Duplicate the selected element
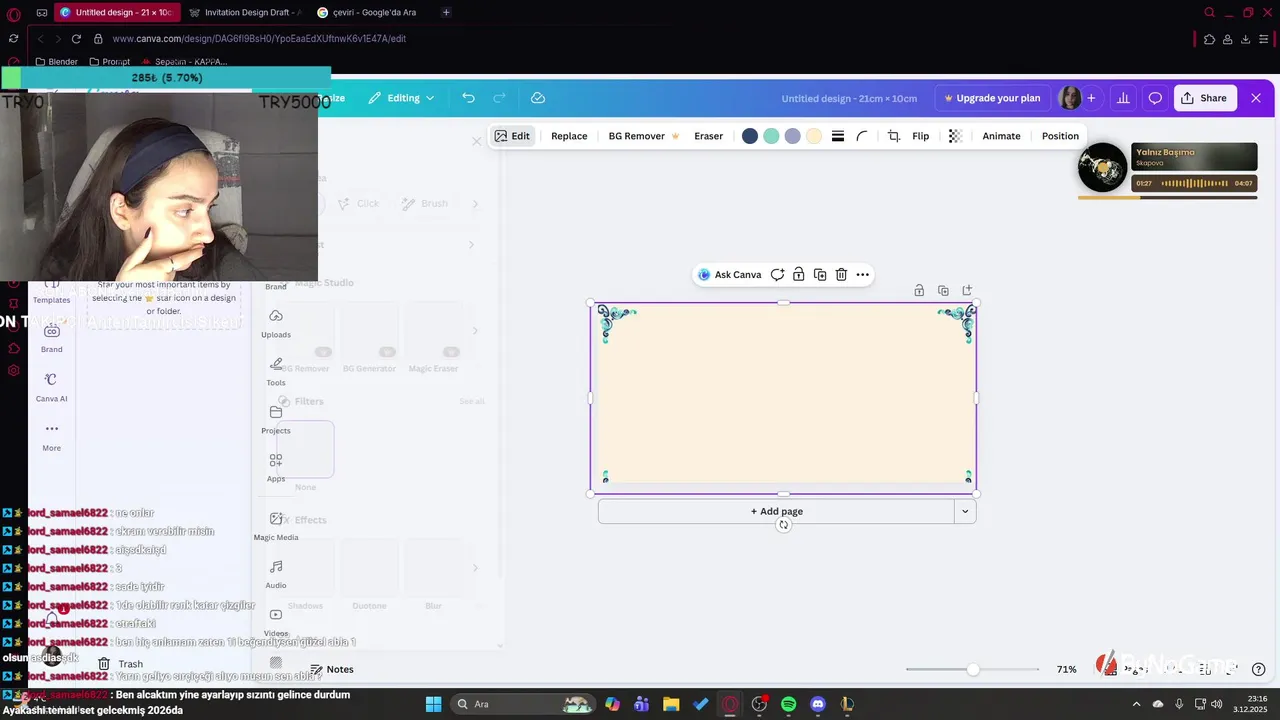The image size is (1280, 720). [x=820, y=275]
